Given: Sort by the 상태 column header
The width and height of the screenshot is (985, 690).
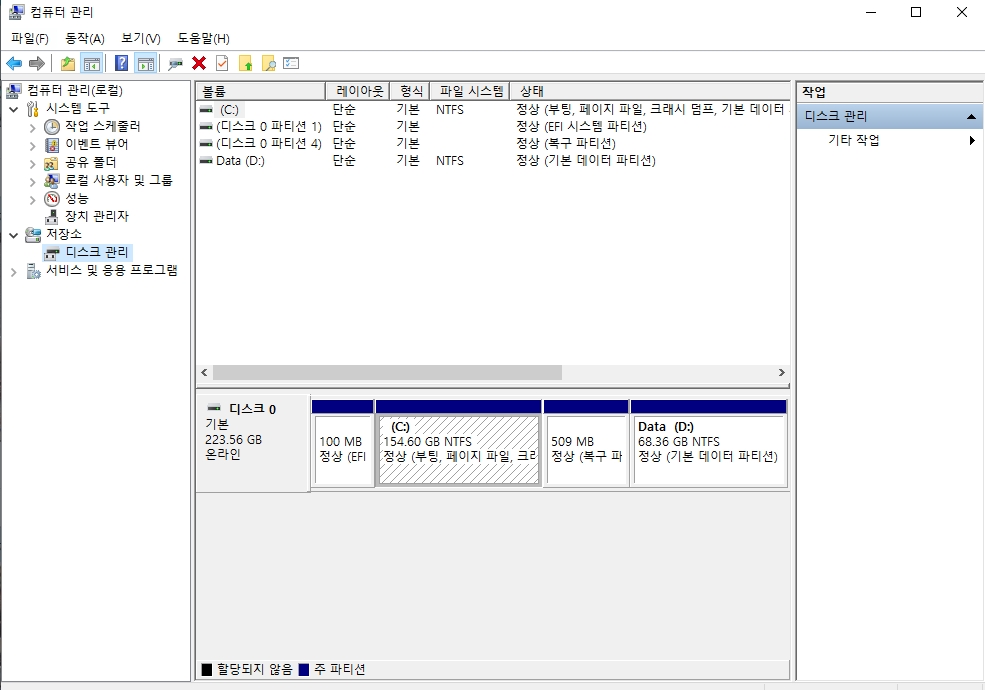Looking at the screenshot, I should pyautogui.click(x=650, y=91).
